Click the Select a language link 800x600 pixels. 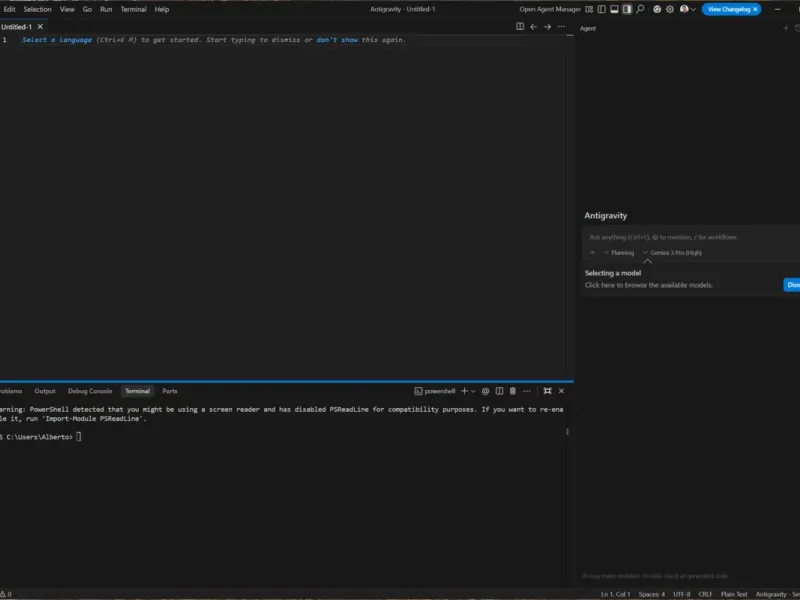pos(57,40)
